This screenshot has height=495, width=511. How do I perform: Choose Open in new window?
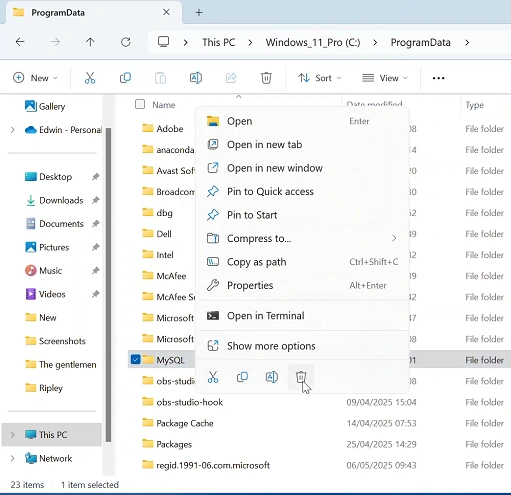pos(302,168)
